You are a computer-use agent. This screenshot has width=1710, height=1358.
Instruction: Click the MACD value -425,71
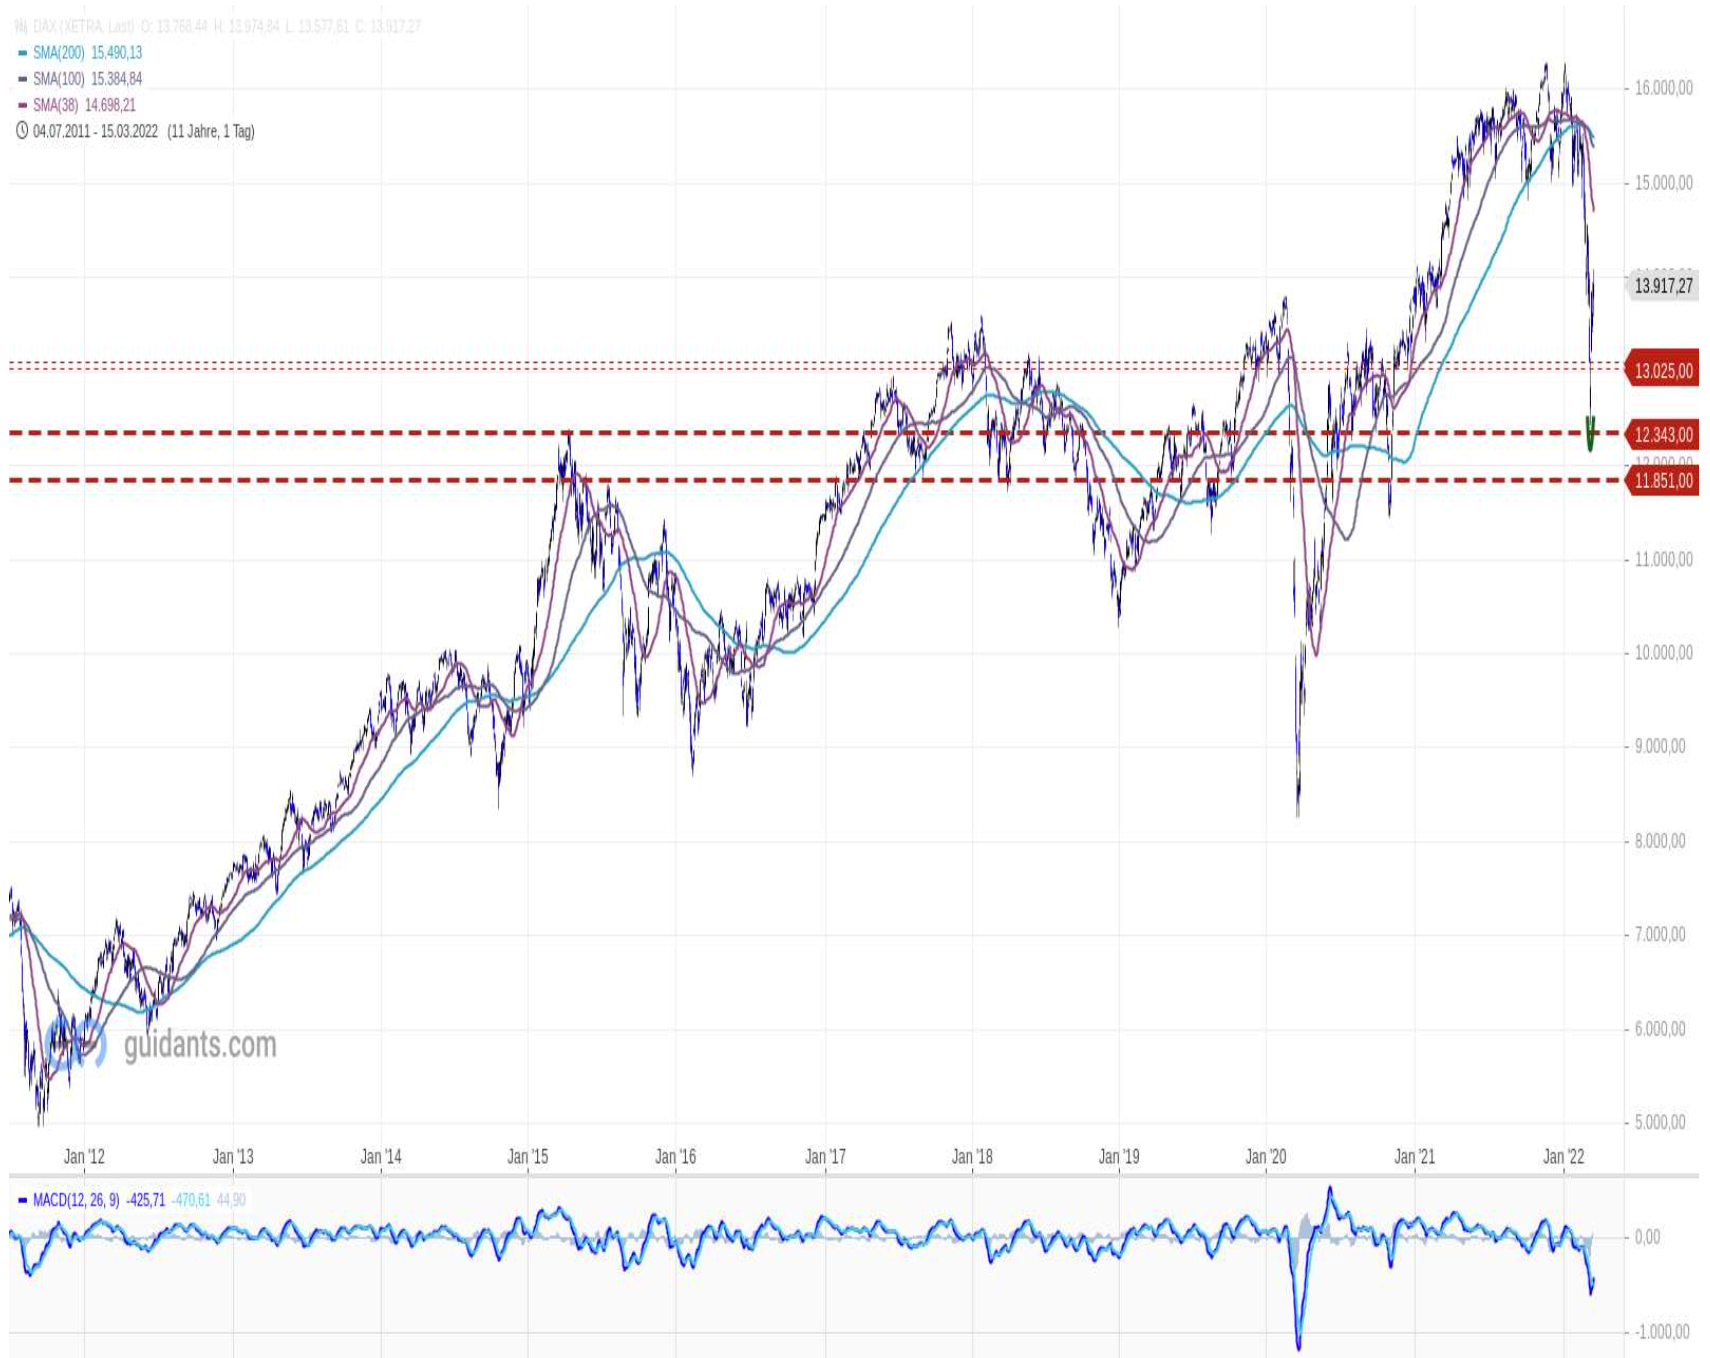click(146, 1200)
